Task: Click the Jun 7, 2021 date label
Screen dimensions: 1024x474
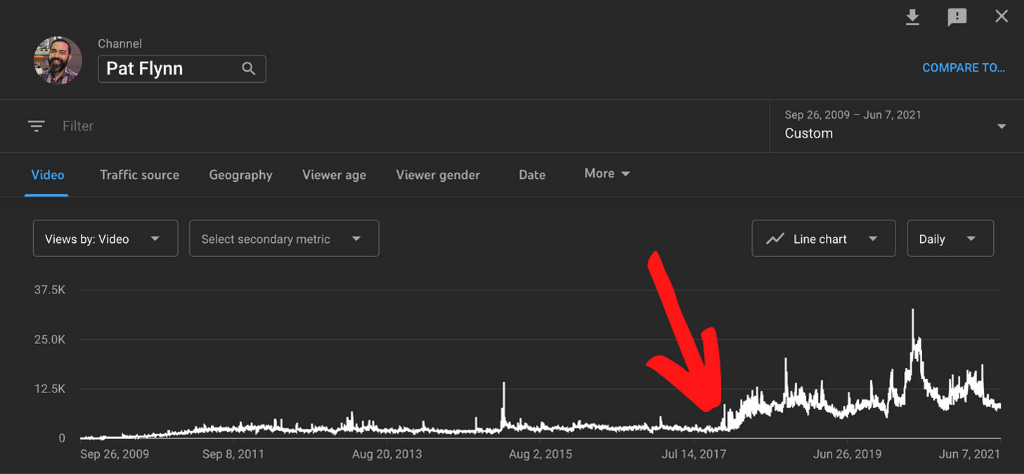Action: click(970, 454)
